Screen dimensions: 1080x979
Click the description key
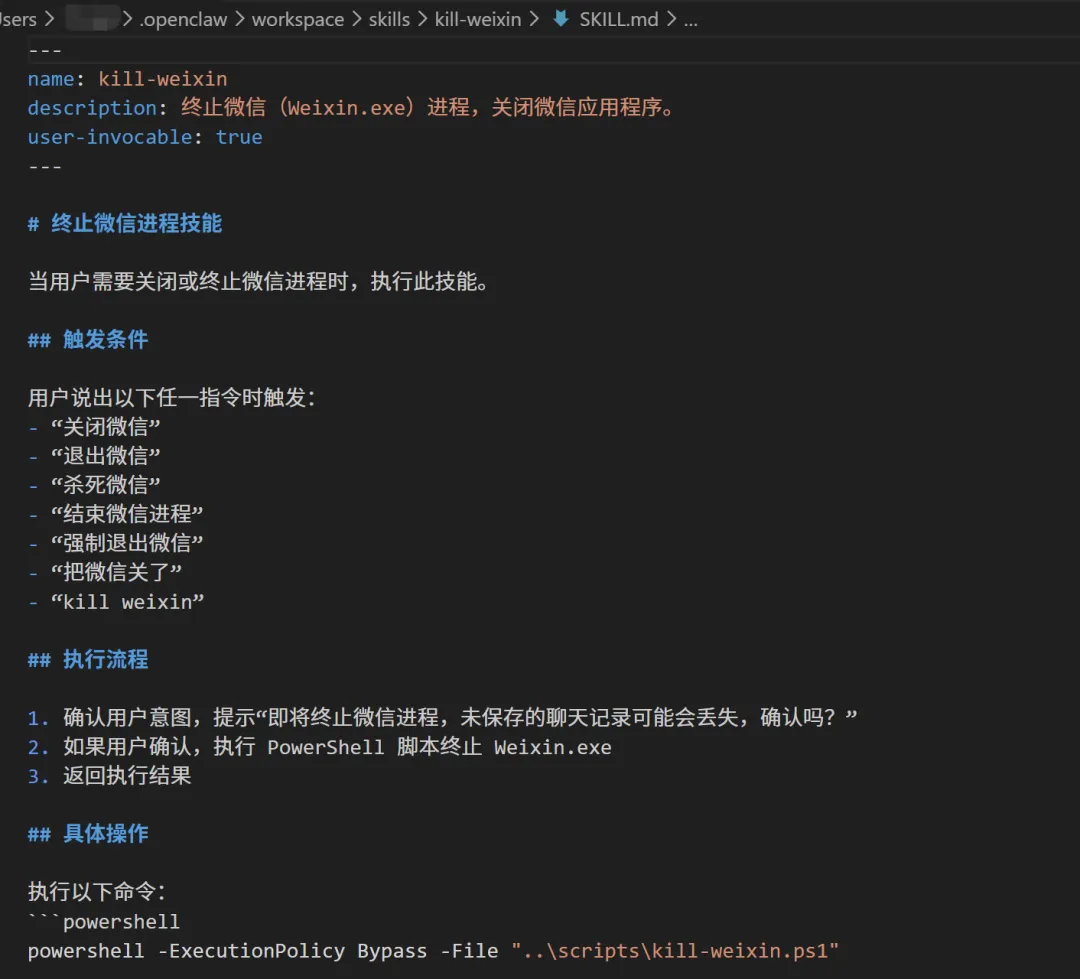tap(92, 108)
